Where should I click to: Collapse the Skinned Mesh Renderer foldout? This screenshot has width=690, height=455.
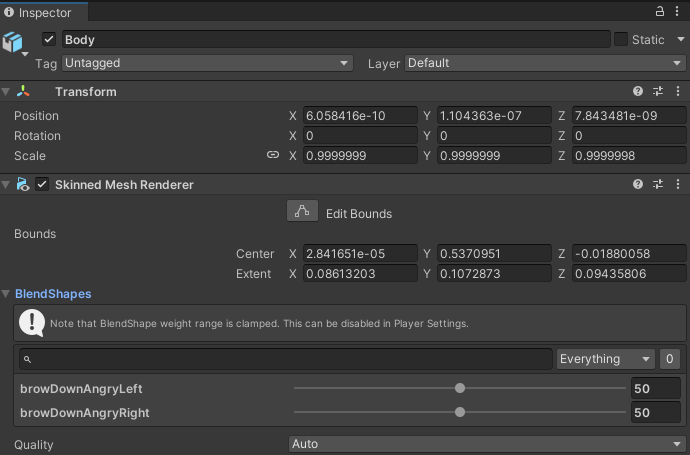[6, 184]
